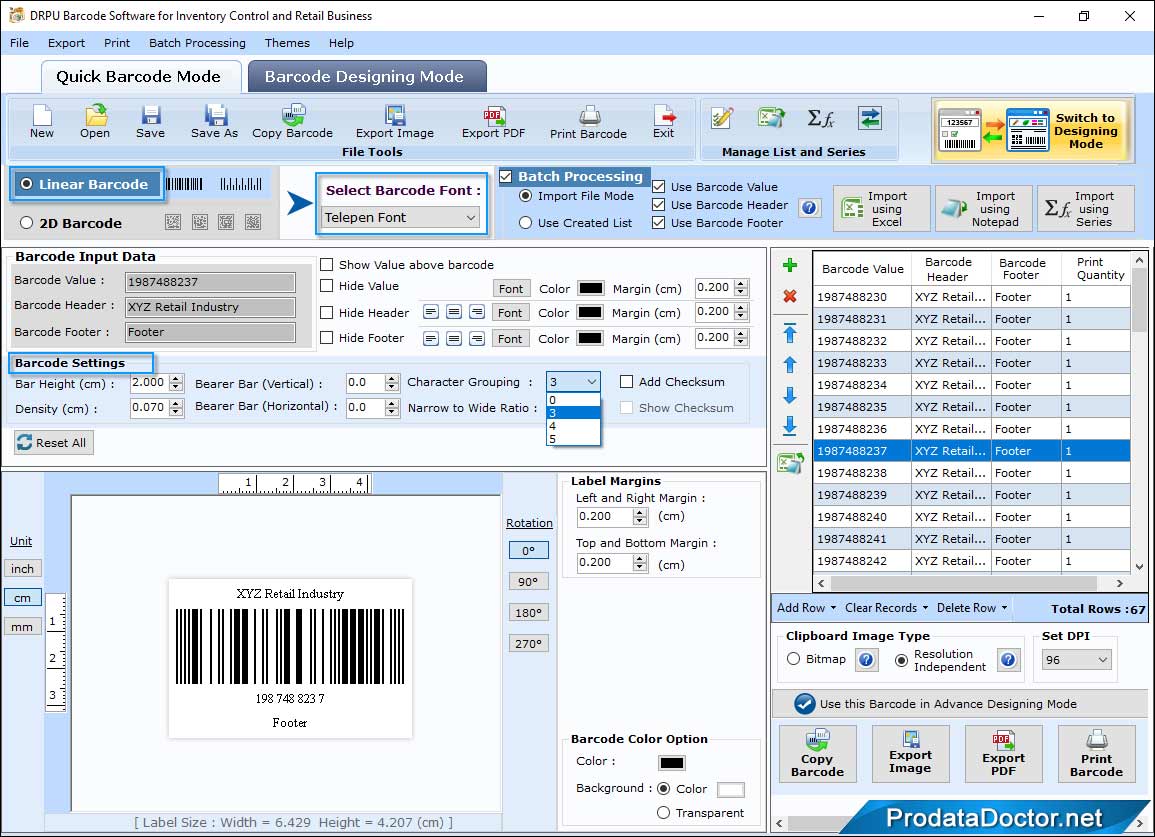Click the Exit icon

(x=664, y=121)
